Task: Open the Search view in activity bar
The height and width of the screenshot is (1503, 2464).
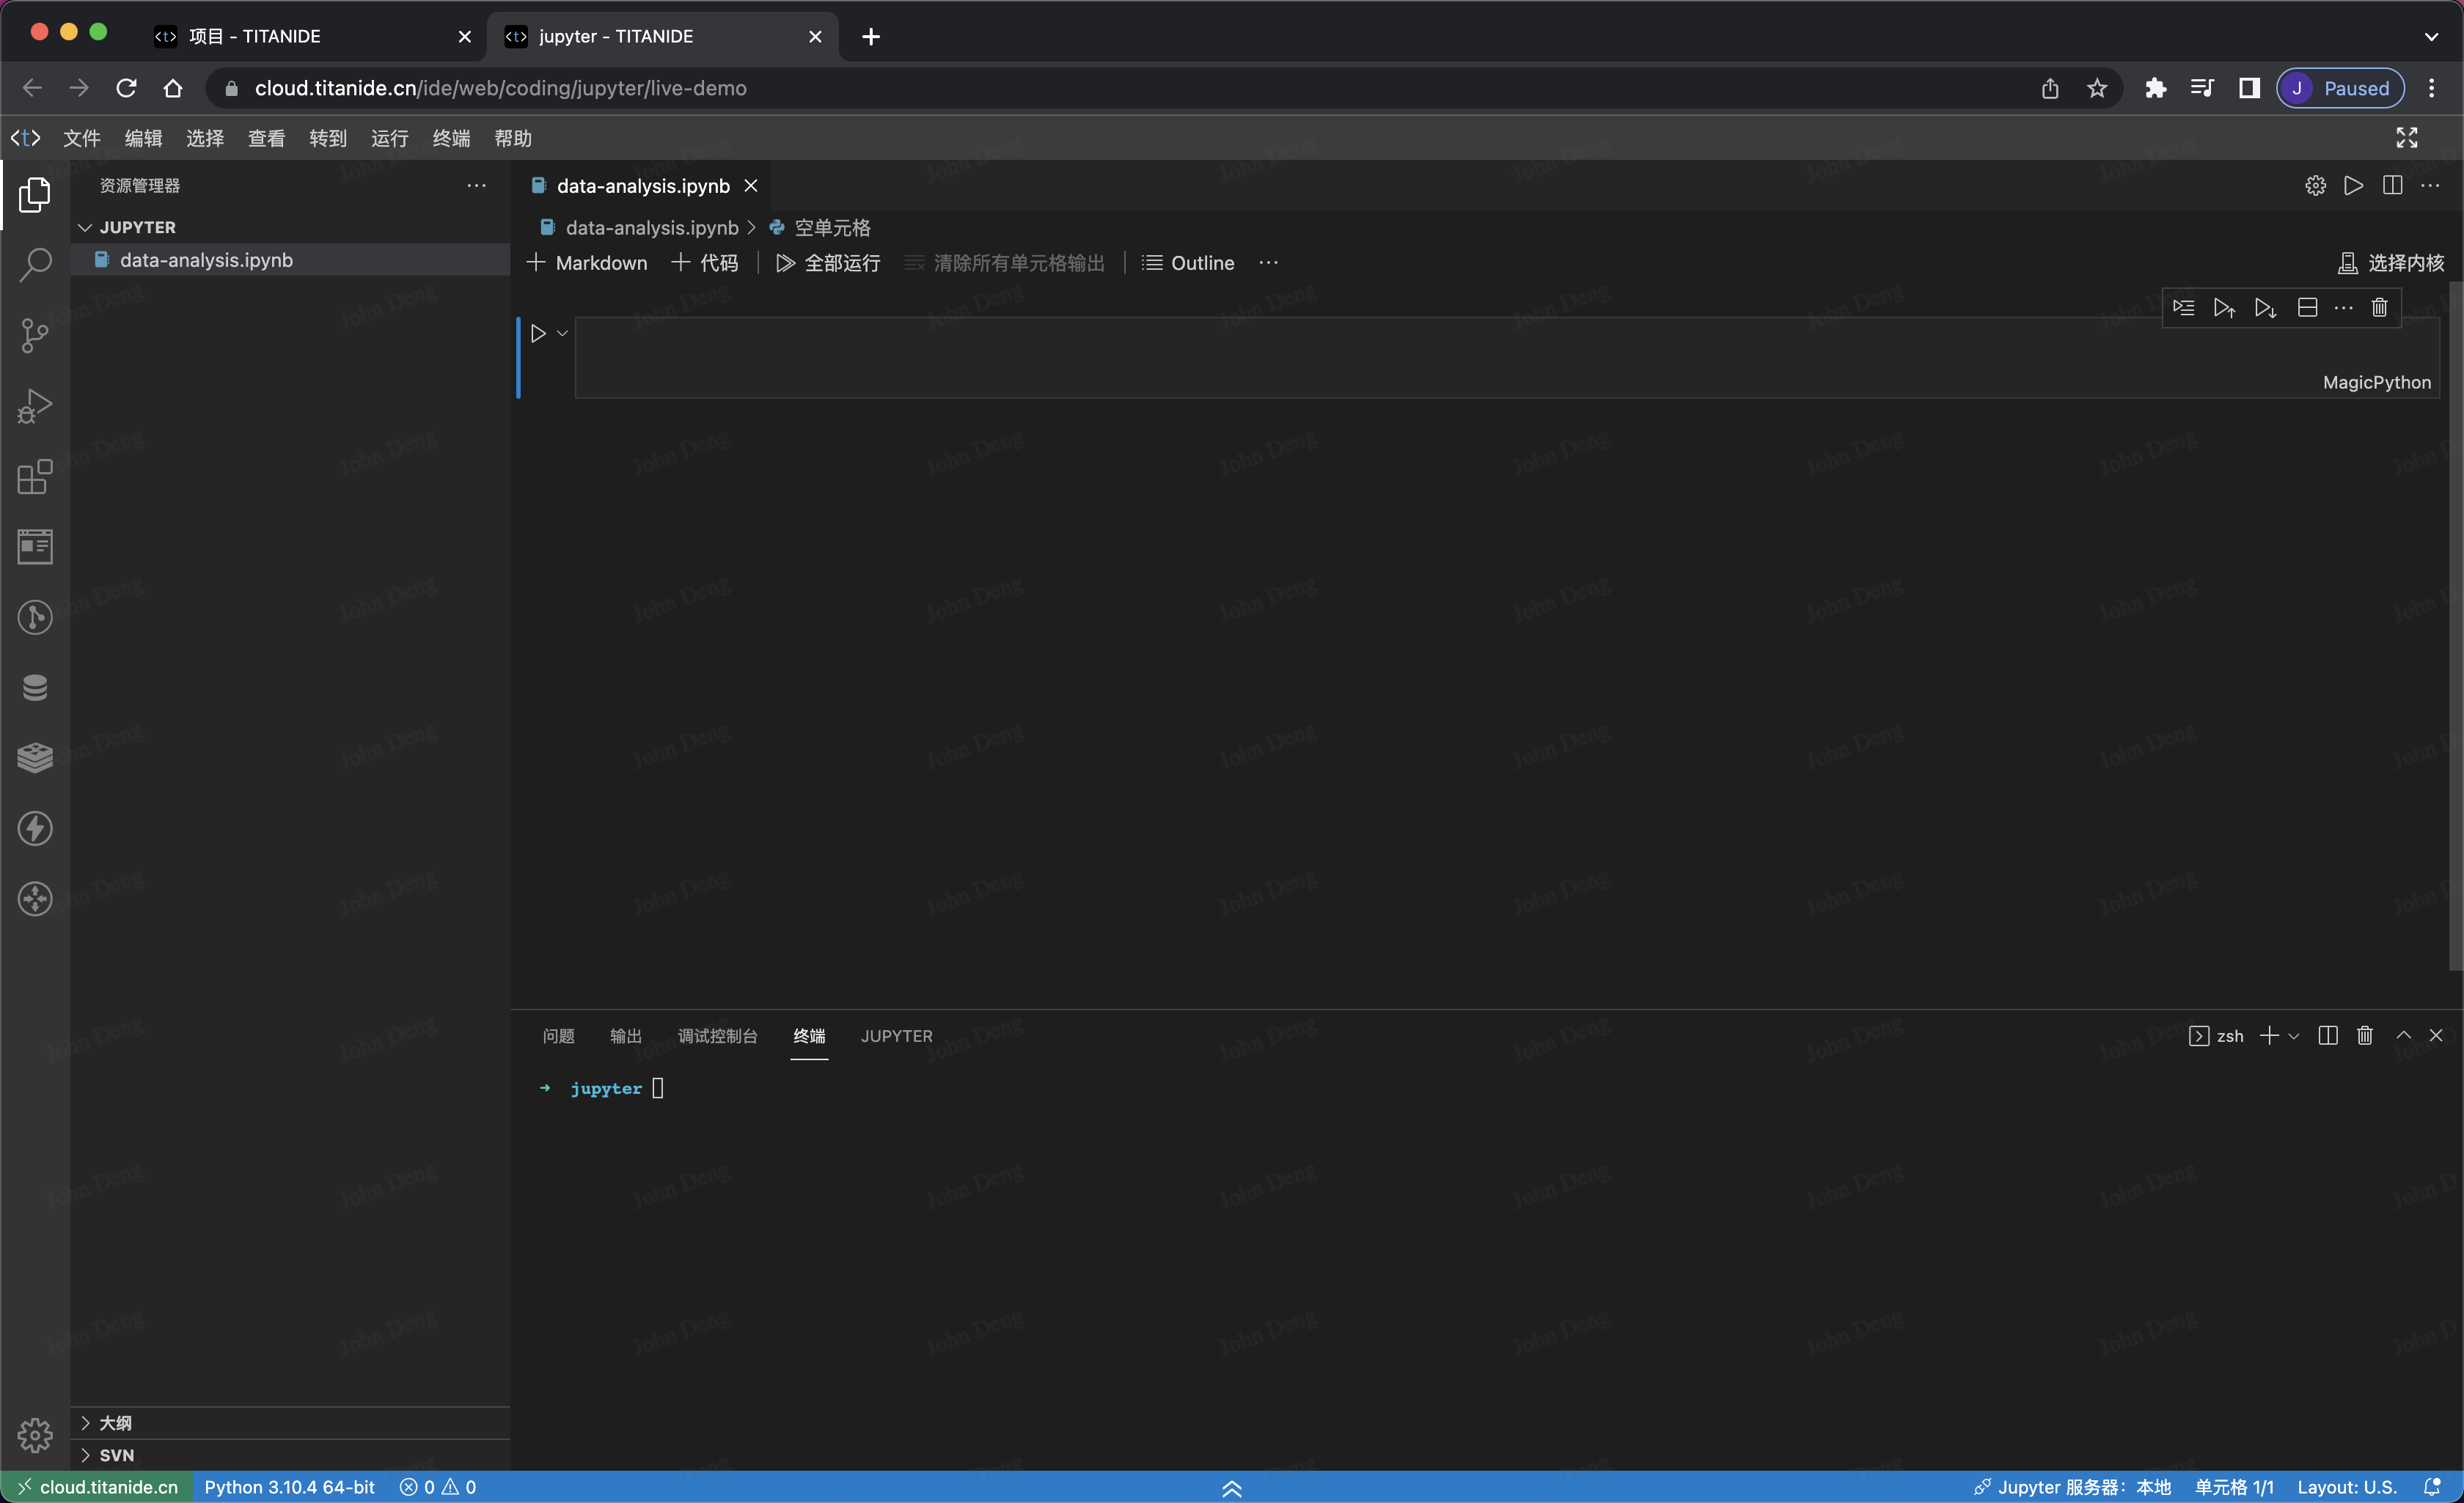Action: [x=35, y=265]
